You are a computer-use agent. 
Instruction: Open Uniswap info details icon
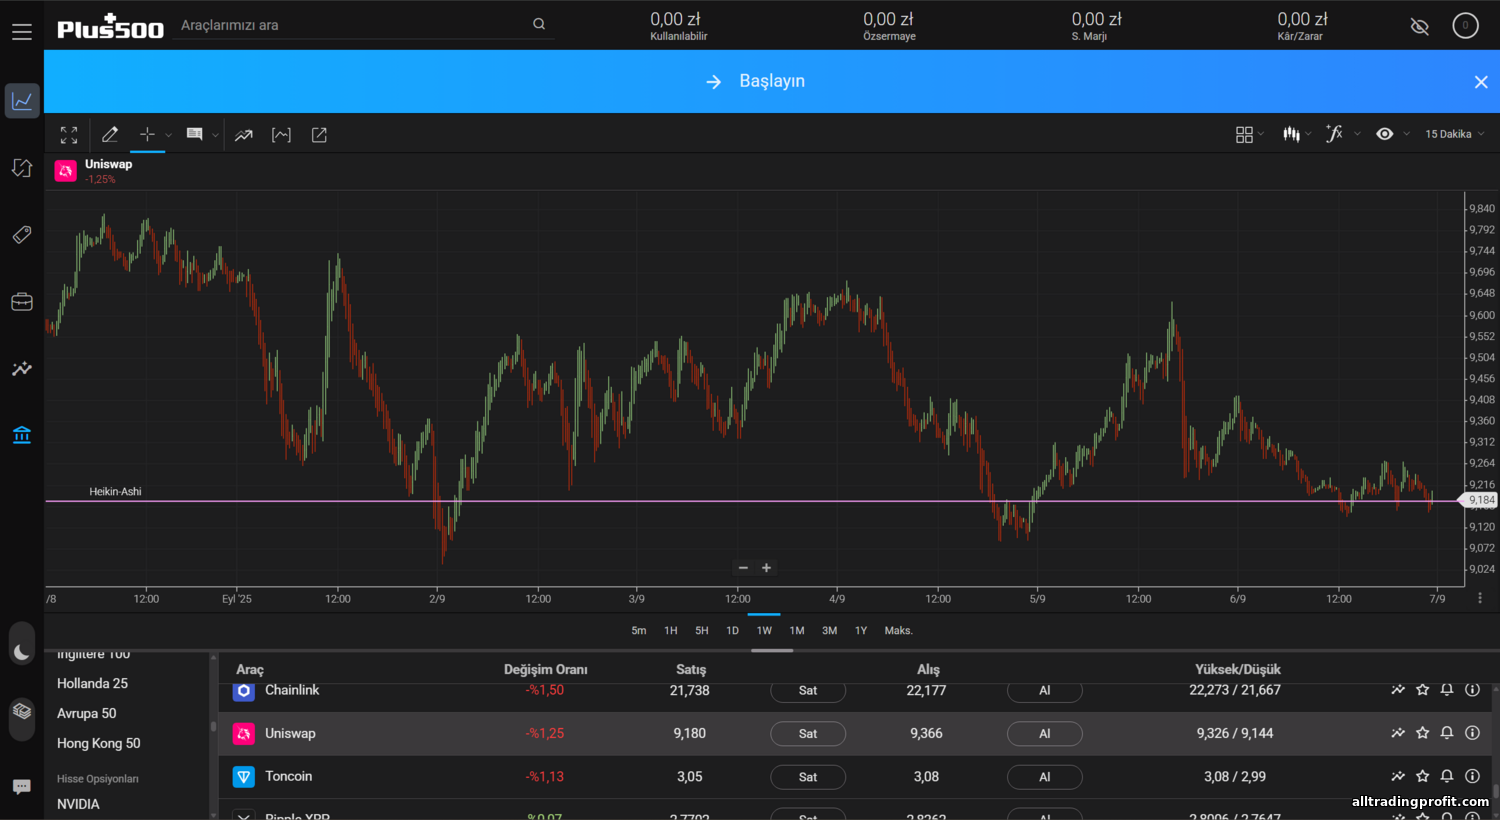click(x=1472, y=733)
